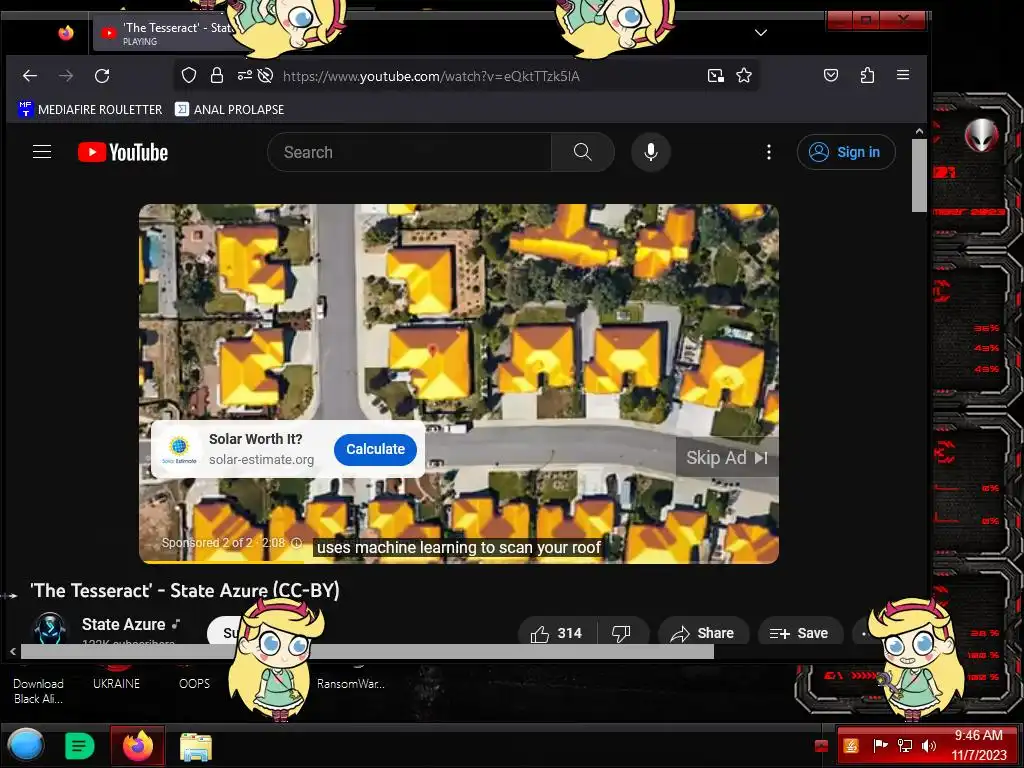Open the Firefox extensions puzzle icon
The image size is (1024, 768).
(867, 75)
